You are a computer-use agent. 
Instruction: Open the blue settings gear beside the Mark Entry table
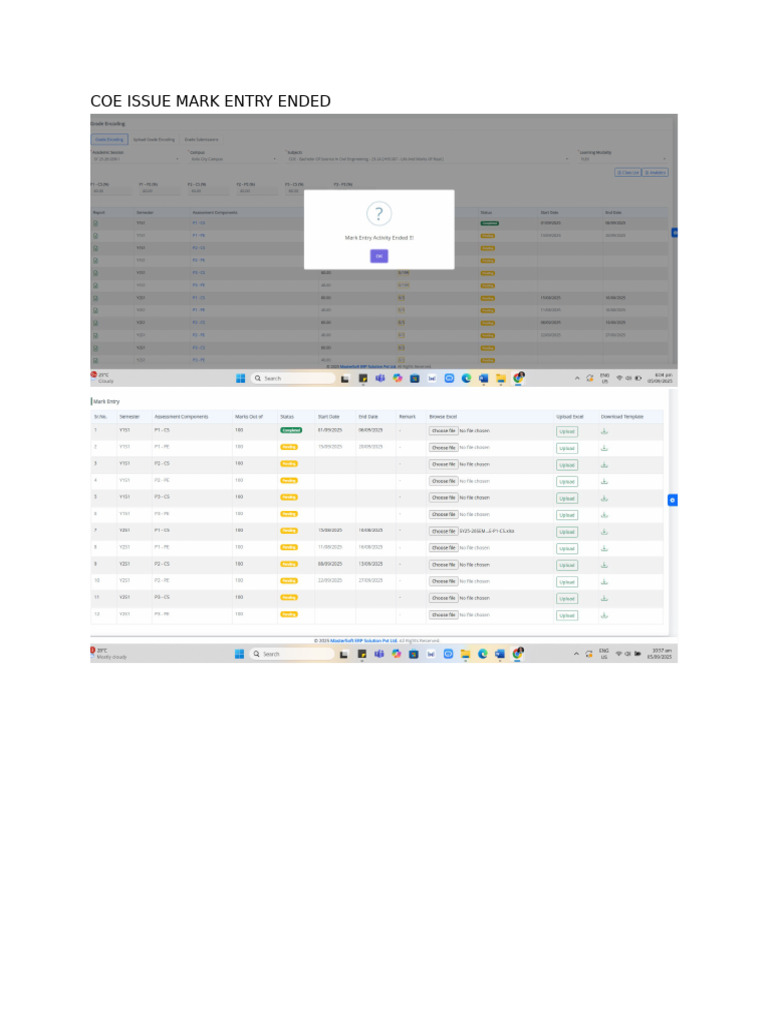click(672, 500)
